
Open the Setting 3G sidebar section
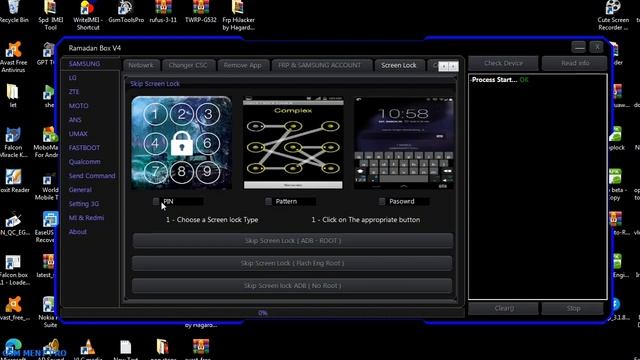pyautogui.click(x=84, y=204)
